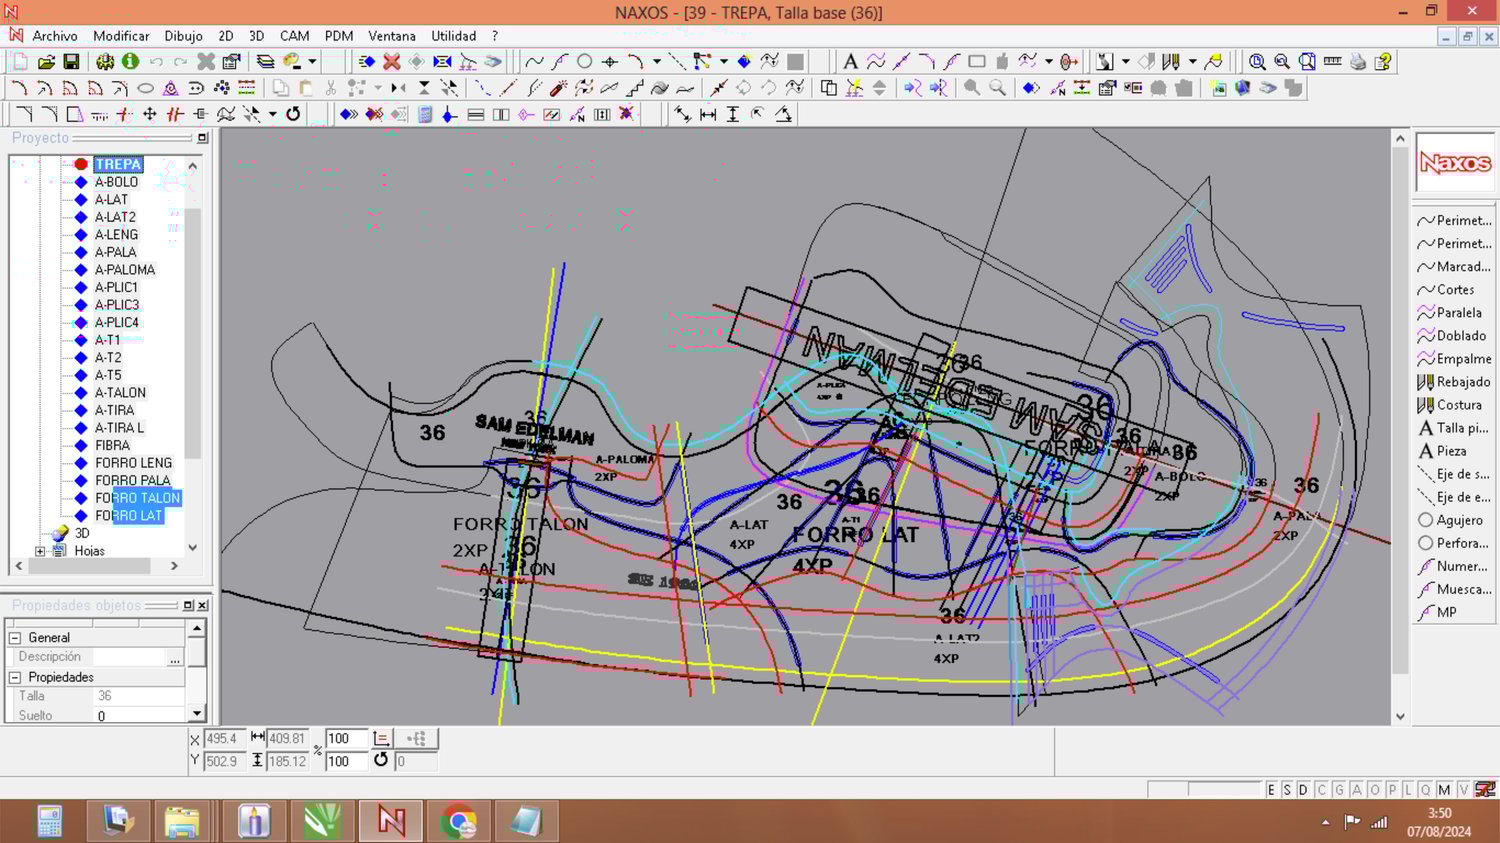Select the ellipse tool in second toolbar
Image resolution: width=1500 pixels, height=843 pixels.
click(x=145, y=88)
